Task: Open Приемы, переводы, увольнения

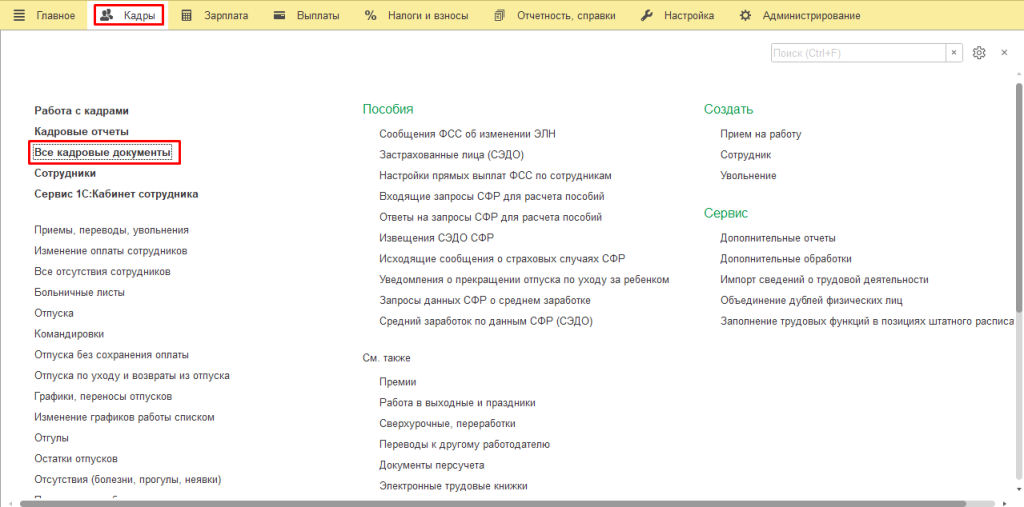Action: (x=112, y=230)
